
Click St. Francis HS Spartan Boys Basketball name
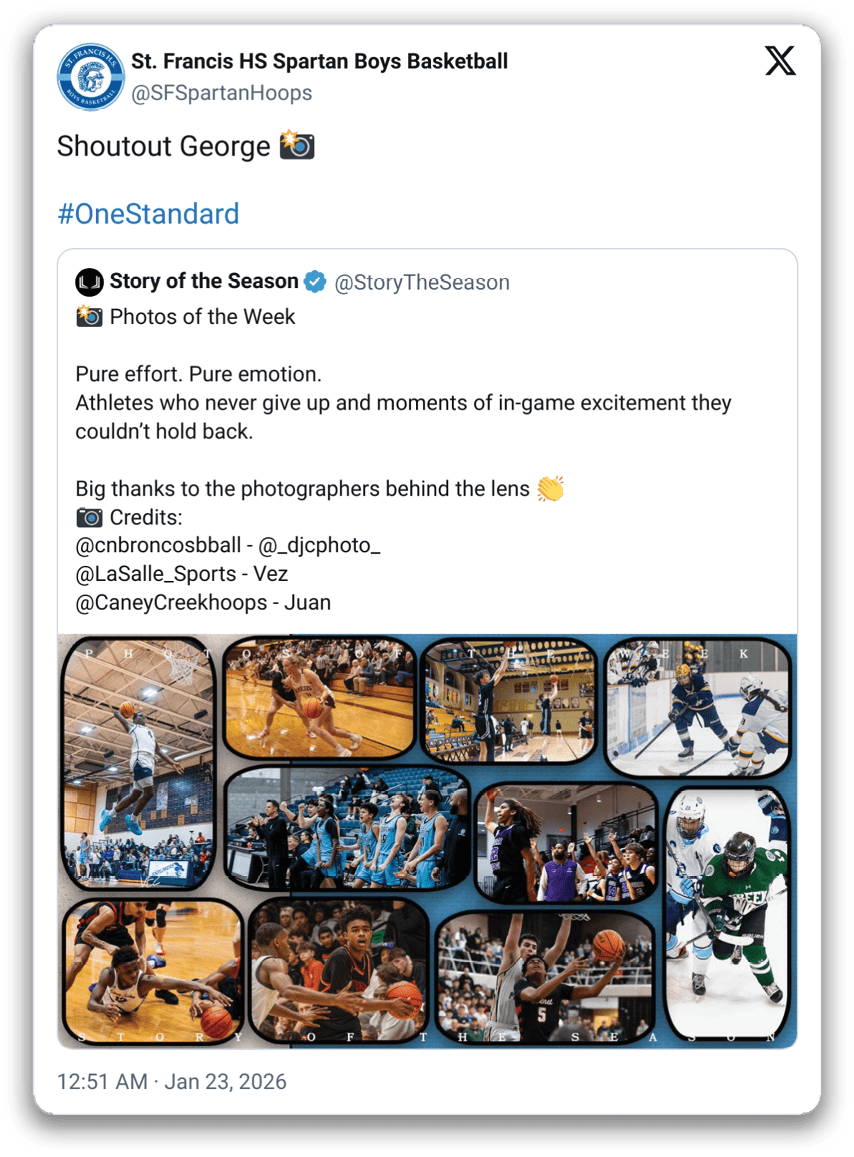(x=320, y=61)
